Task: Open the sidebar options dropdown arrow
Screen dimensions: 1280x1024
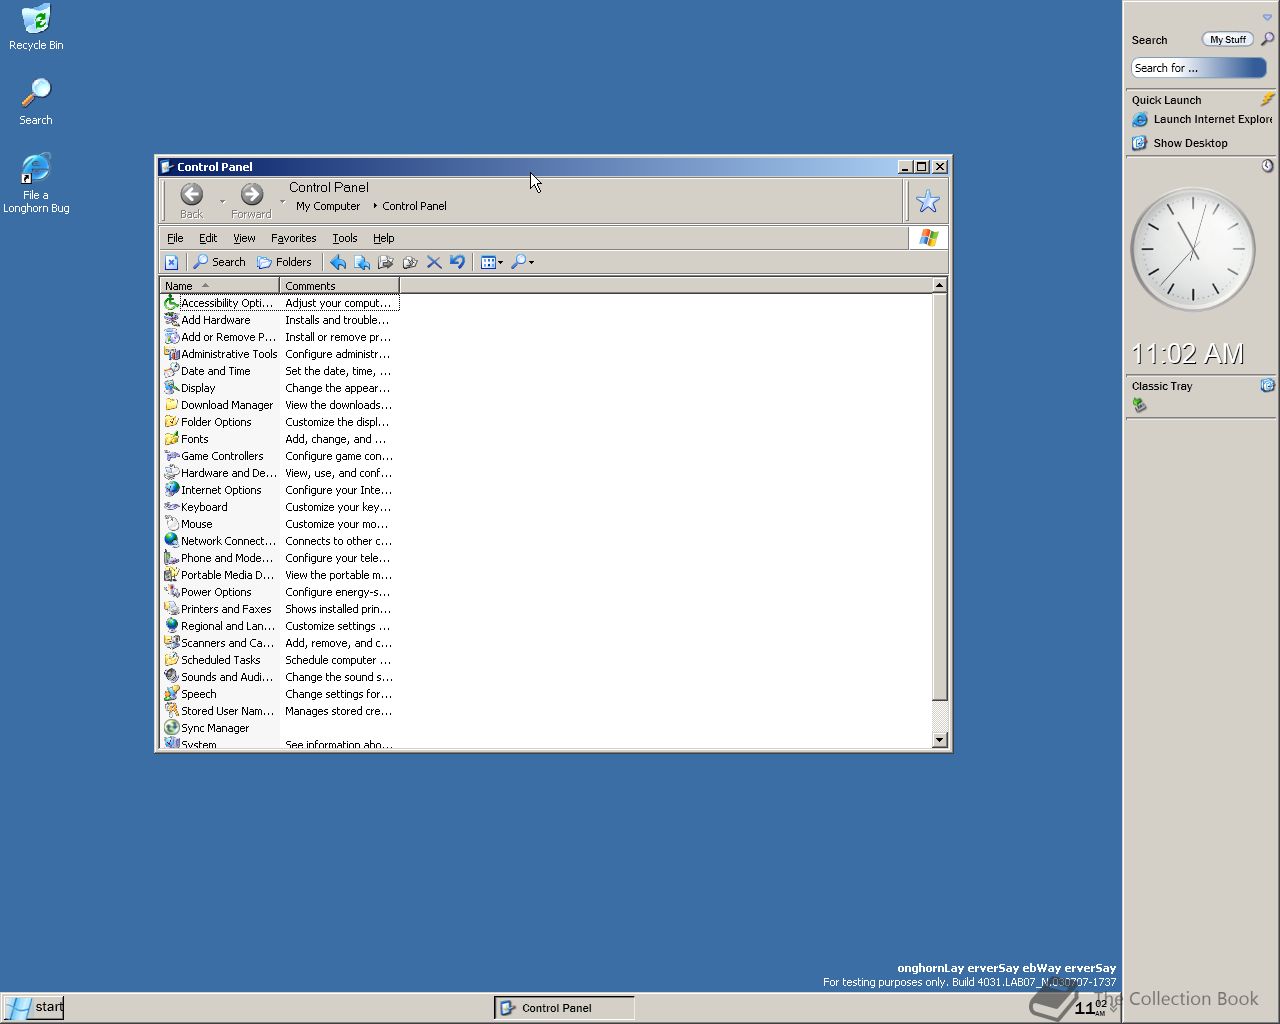Action: coord(1267,17)
